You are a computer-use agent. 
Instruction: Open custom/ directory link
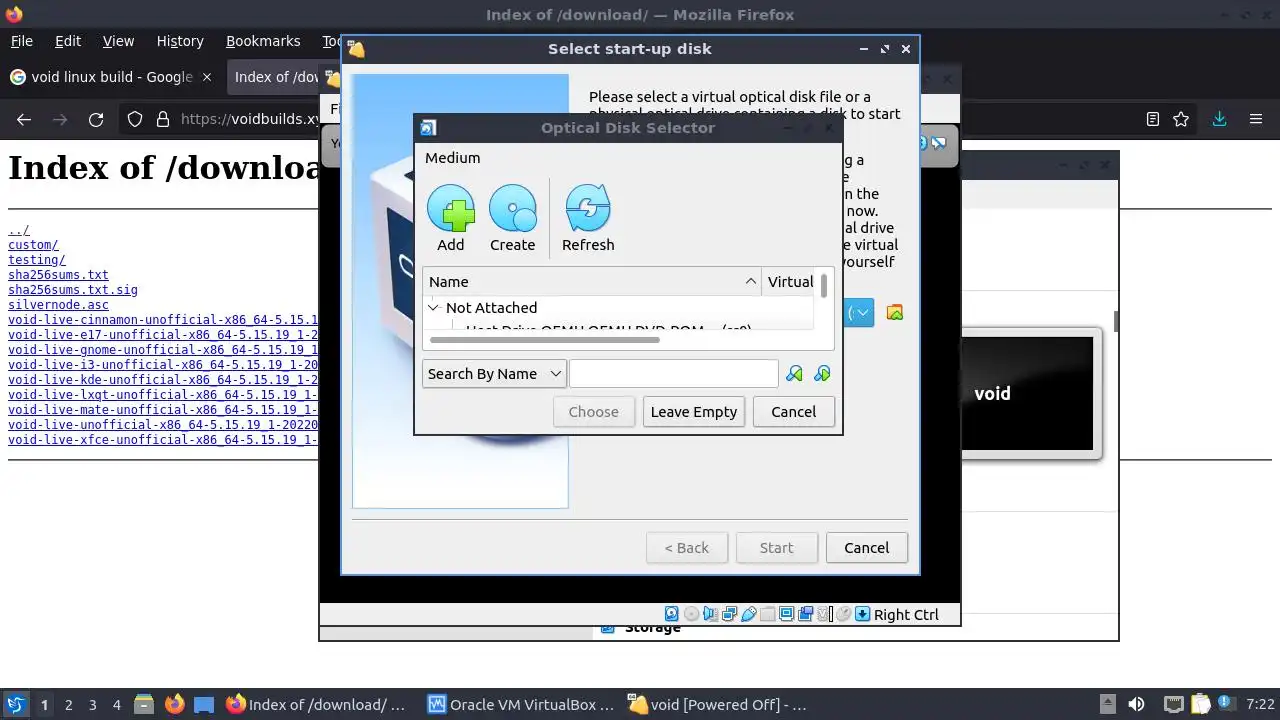33,245
